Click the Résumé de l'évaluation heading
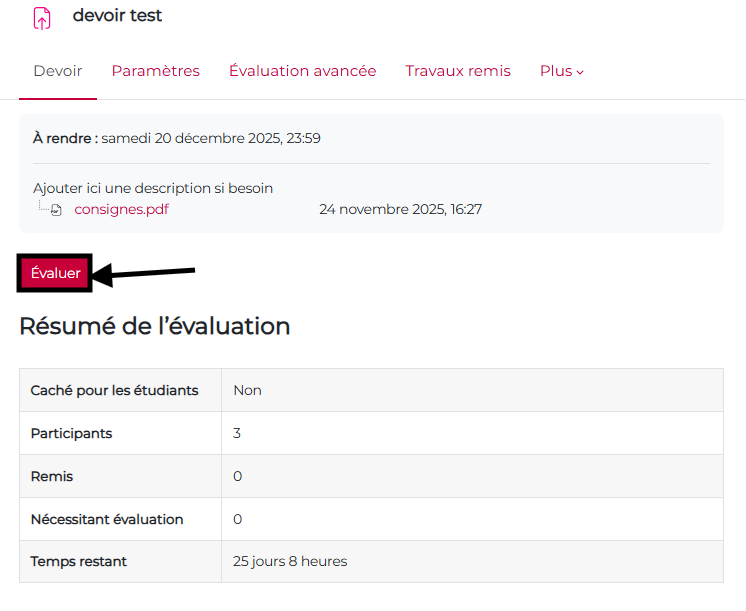The image size is (746, 611). coord(154,326)
